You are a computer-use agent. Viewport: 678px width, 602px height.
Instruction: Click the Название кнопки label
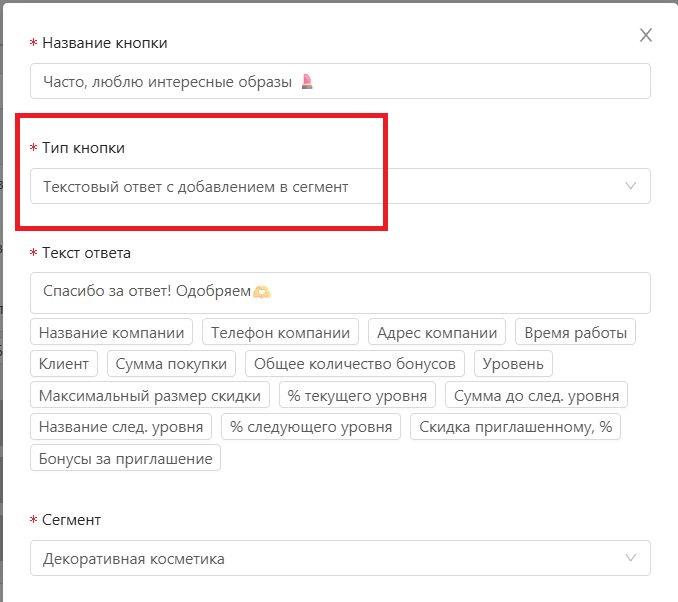coord(105,43)
